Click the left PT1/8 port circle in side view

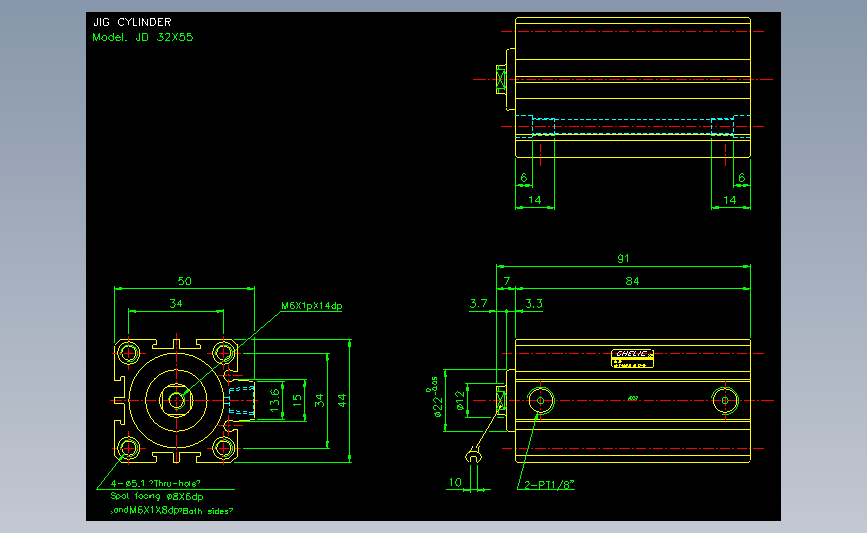click(541, 400)
